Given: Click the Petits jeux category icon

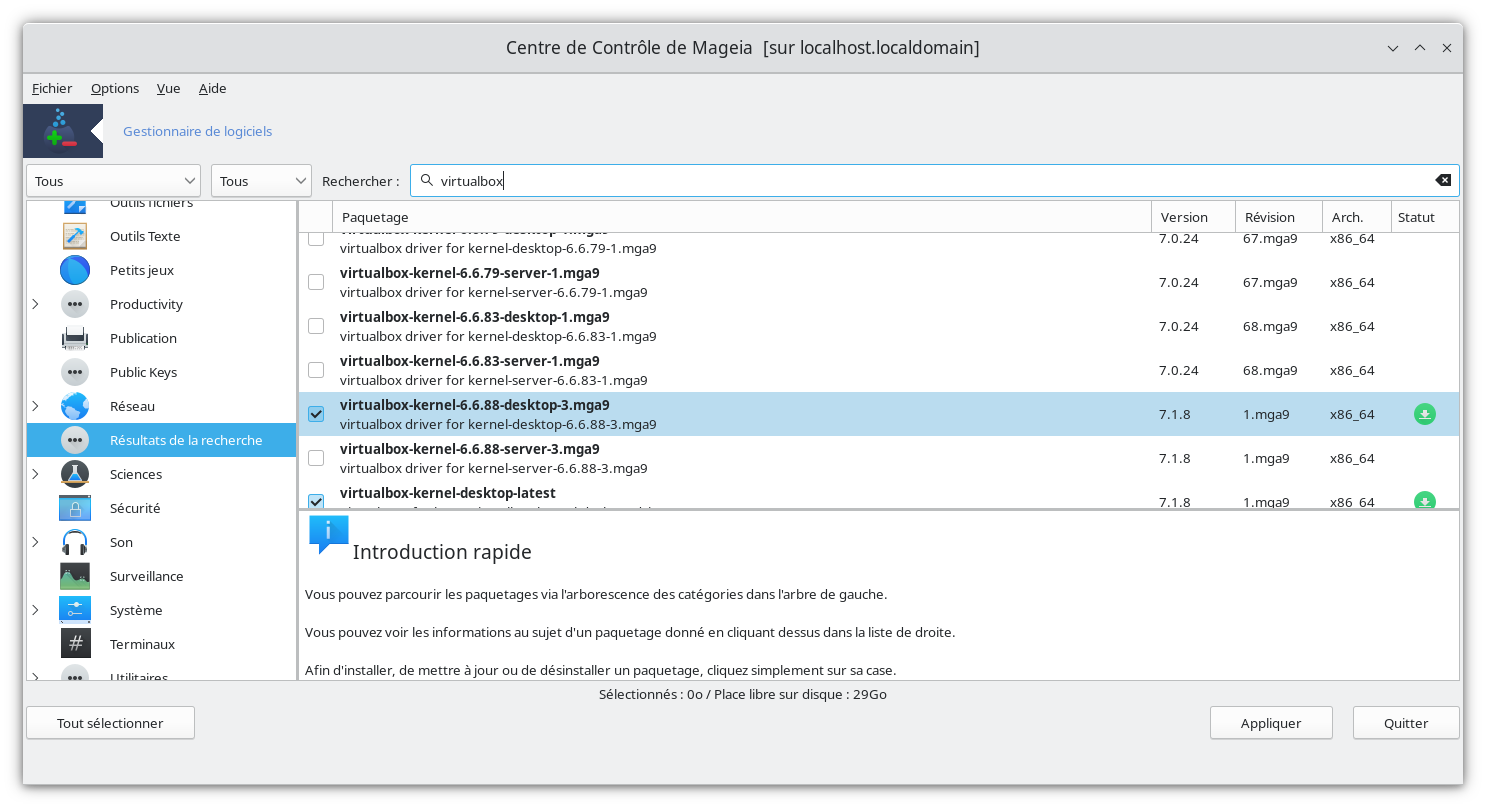Looking at the screenshot, I should click(x=75, y=270).
